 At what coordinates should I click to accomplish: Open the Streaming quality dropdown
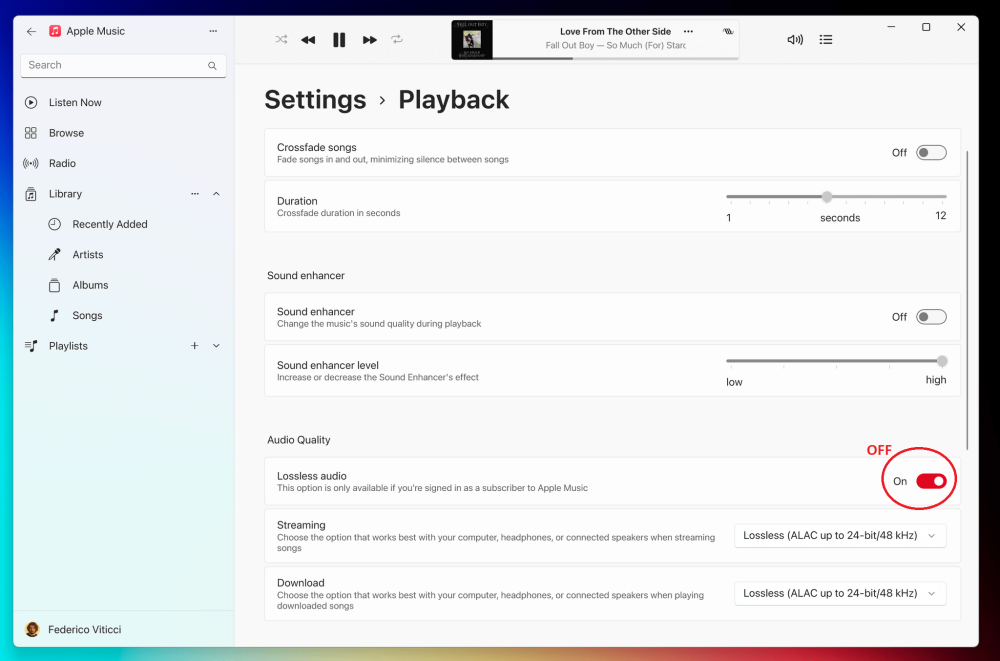(840, 535)
